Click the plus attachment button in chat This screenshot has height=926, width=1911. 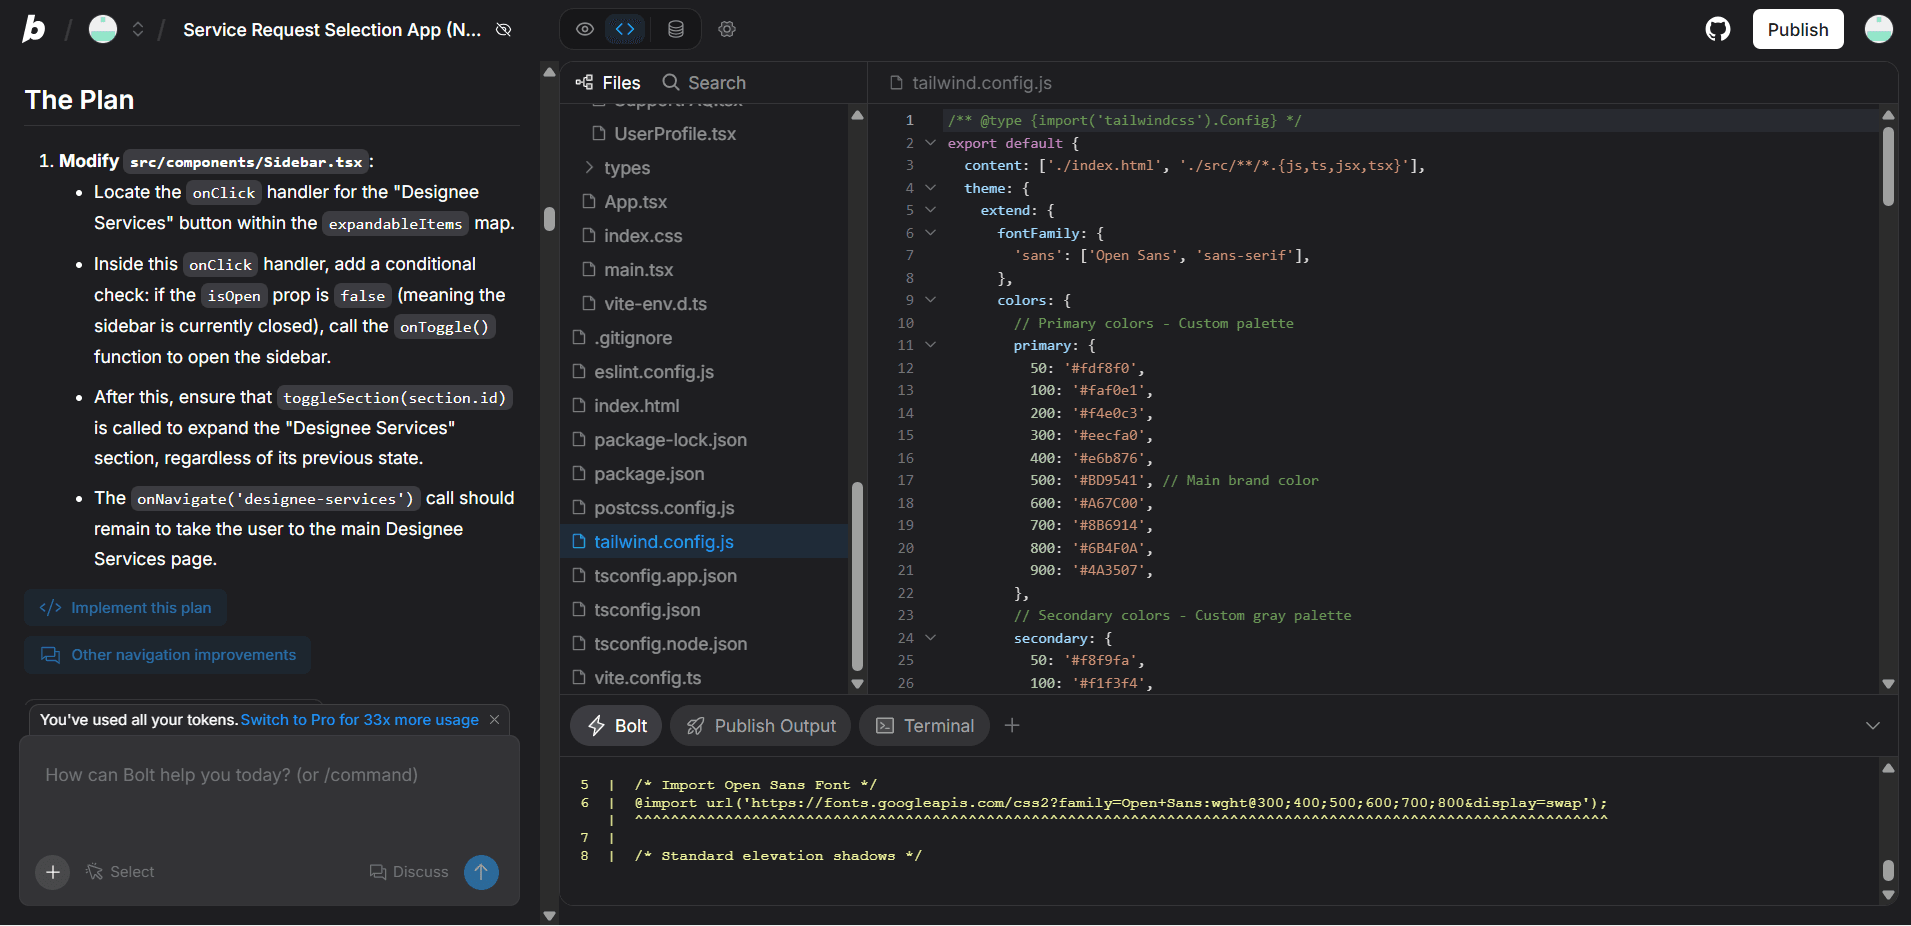53,872
